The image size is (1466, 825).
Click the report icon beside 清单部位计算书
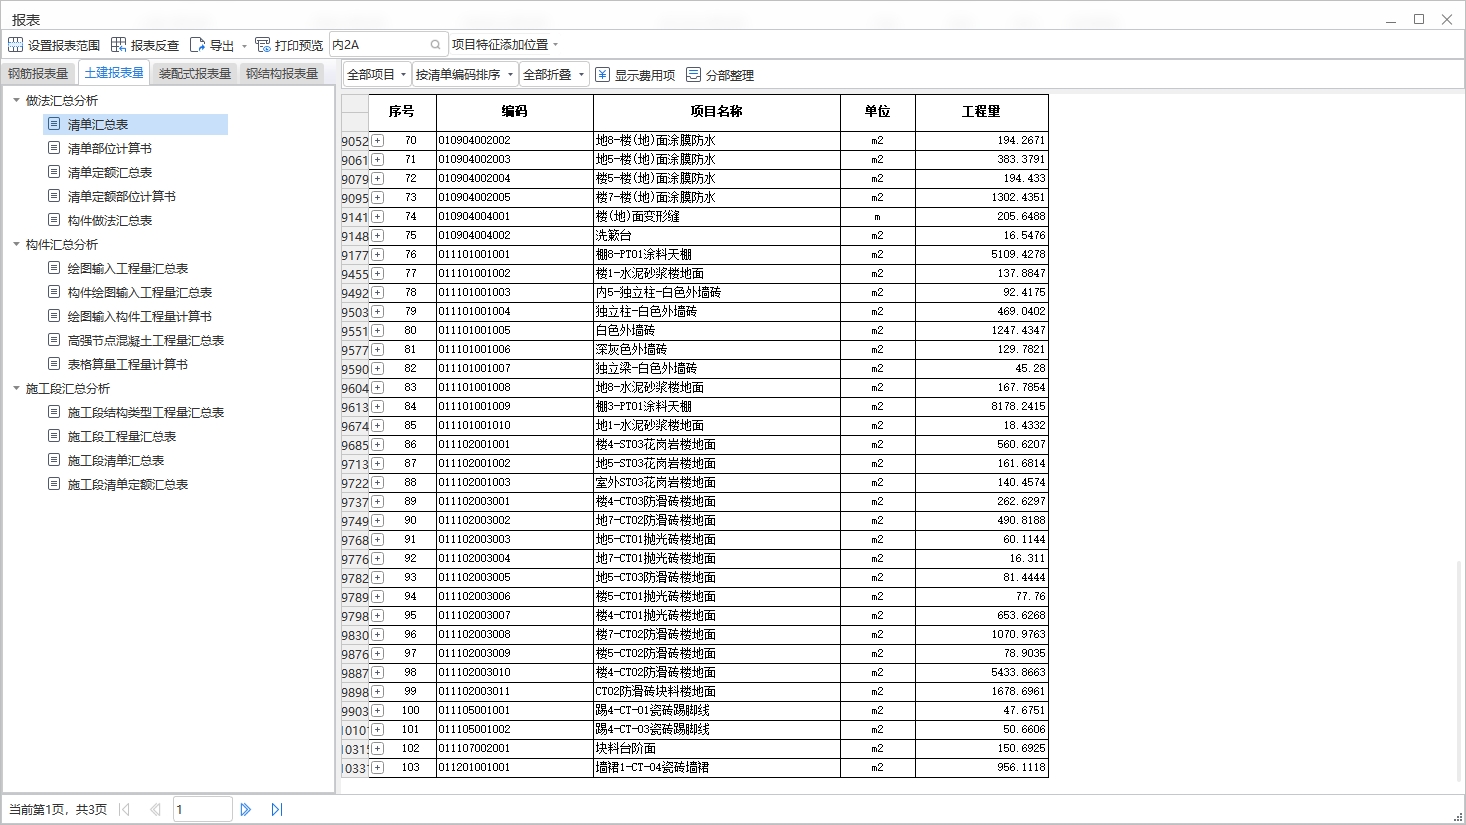[54, 148]
